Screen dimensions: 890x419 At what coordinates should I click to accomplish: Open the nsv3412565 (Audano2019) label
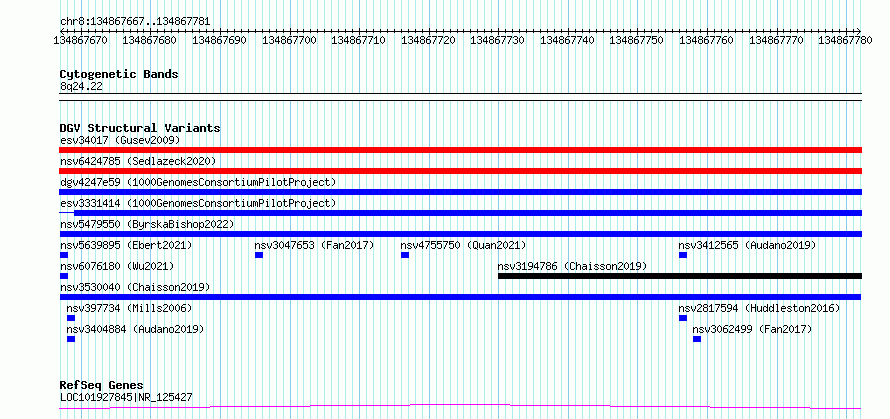point(747,245)
